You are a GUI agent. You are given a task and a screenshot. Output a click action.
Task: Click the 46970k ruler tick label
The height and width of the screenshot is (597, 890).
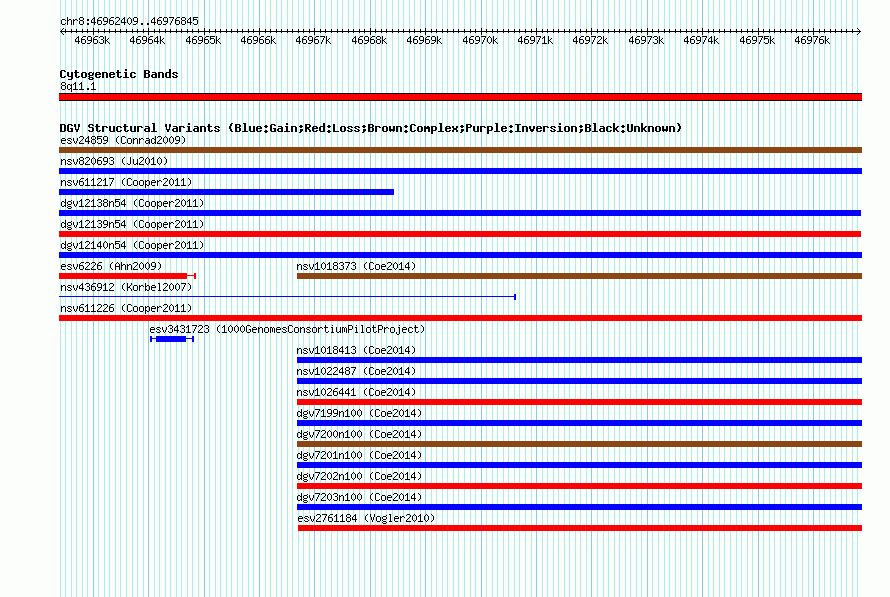[x=480, y=40]
